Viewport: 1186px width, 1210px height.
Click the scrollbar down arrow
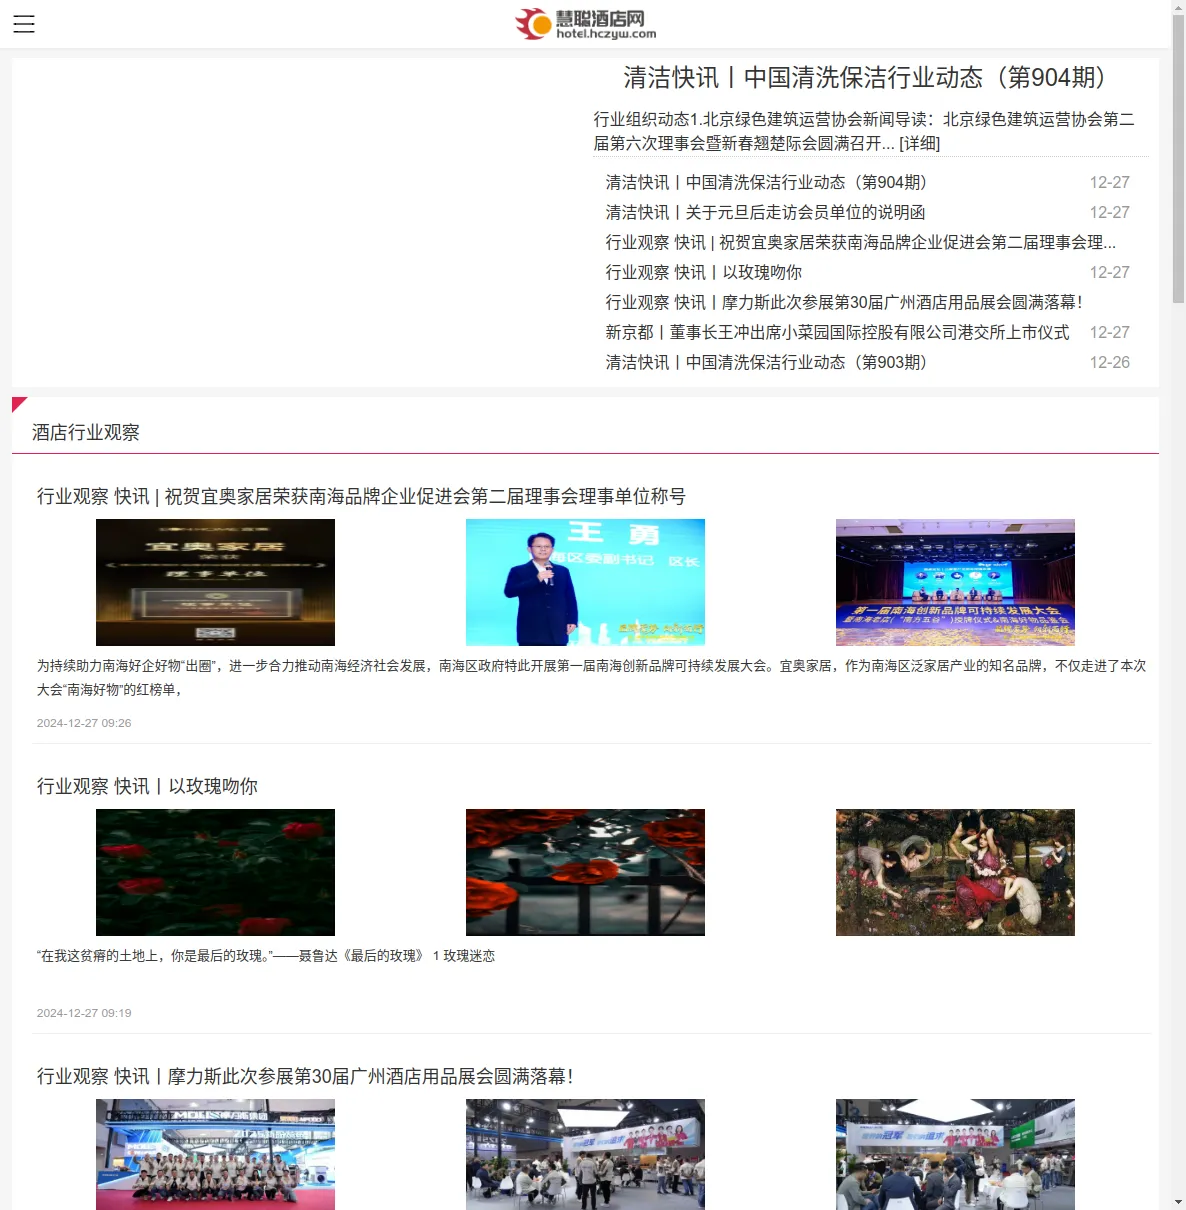click(1178, 1202)
